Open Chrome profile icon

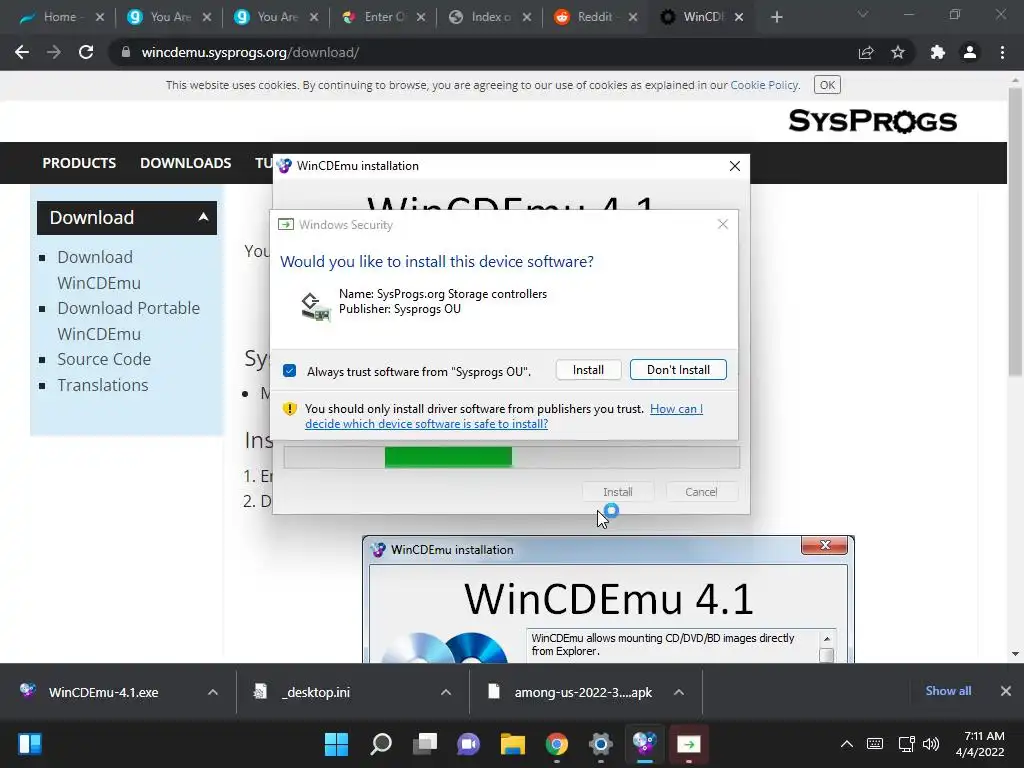click(x=970, y=52)
